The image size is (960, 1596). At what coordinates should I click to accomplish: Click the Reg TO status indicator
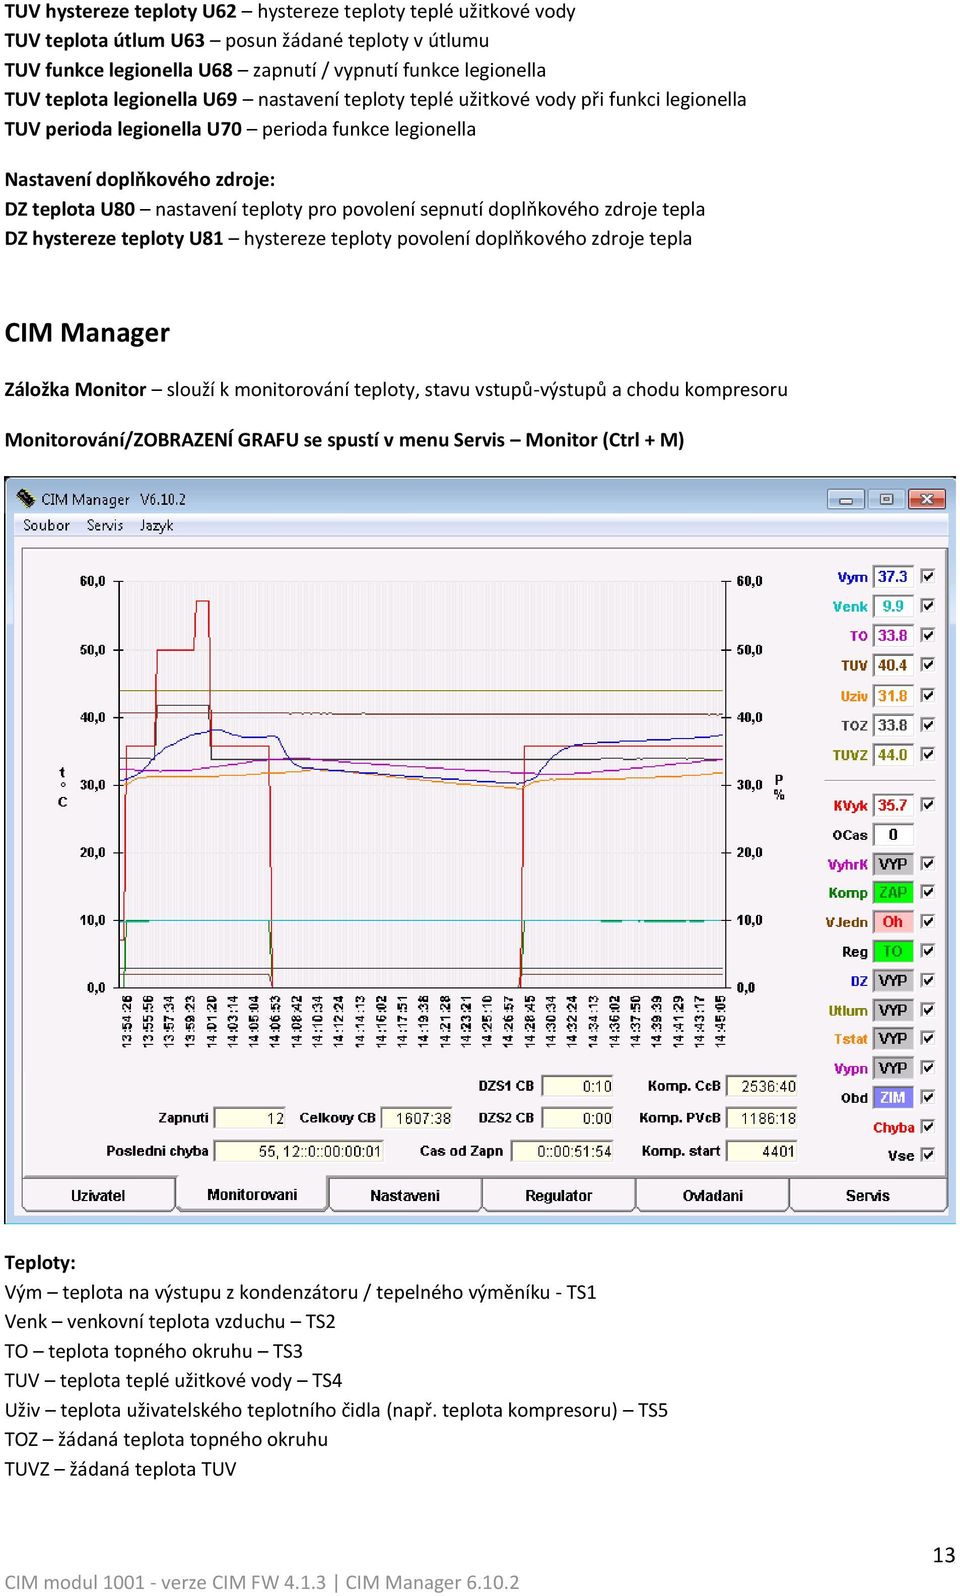coord(893,951)
